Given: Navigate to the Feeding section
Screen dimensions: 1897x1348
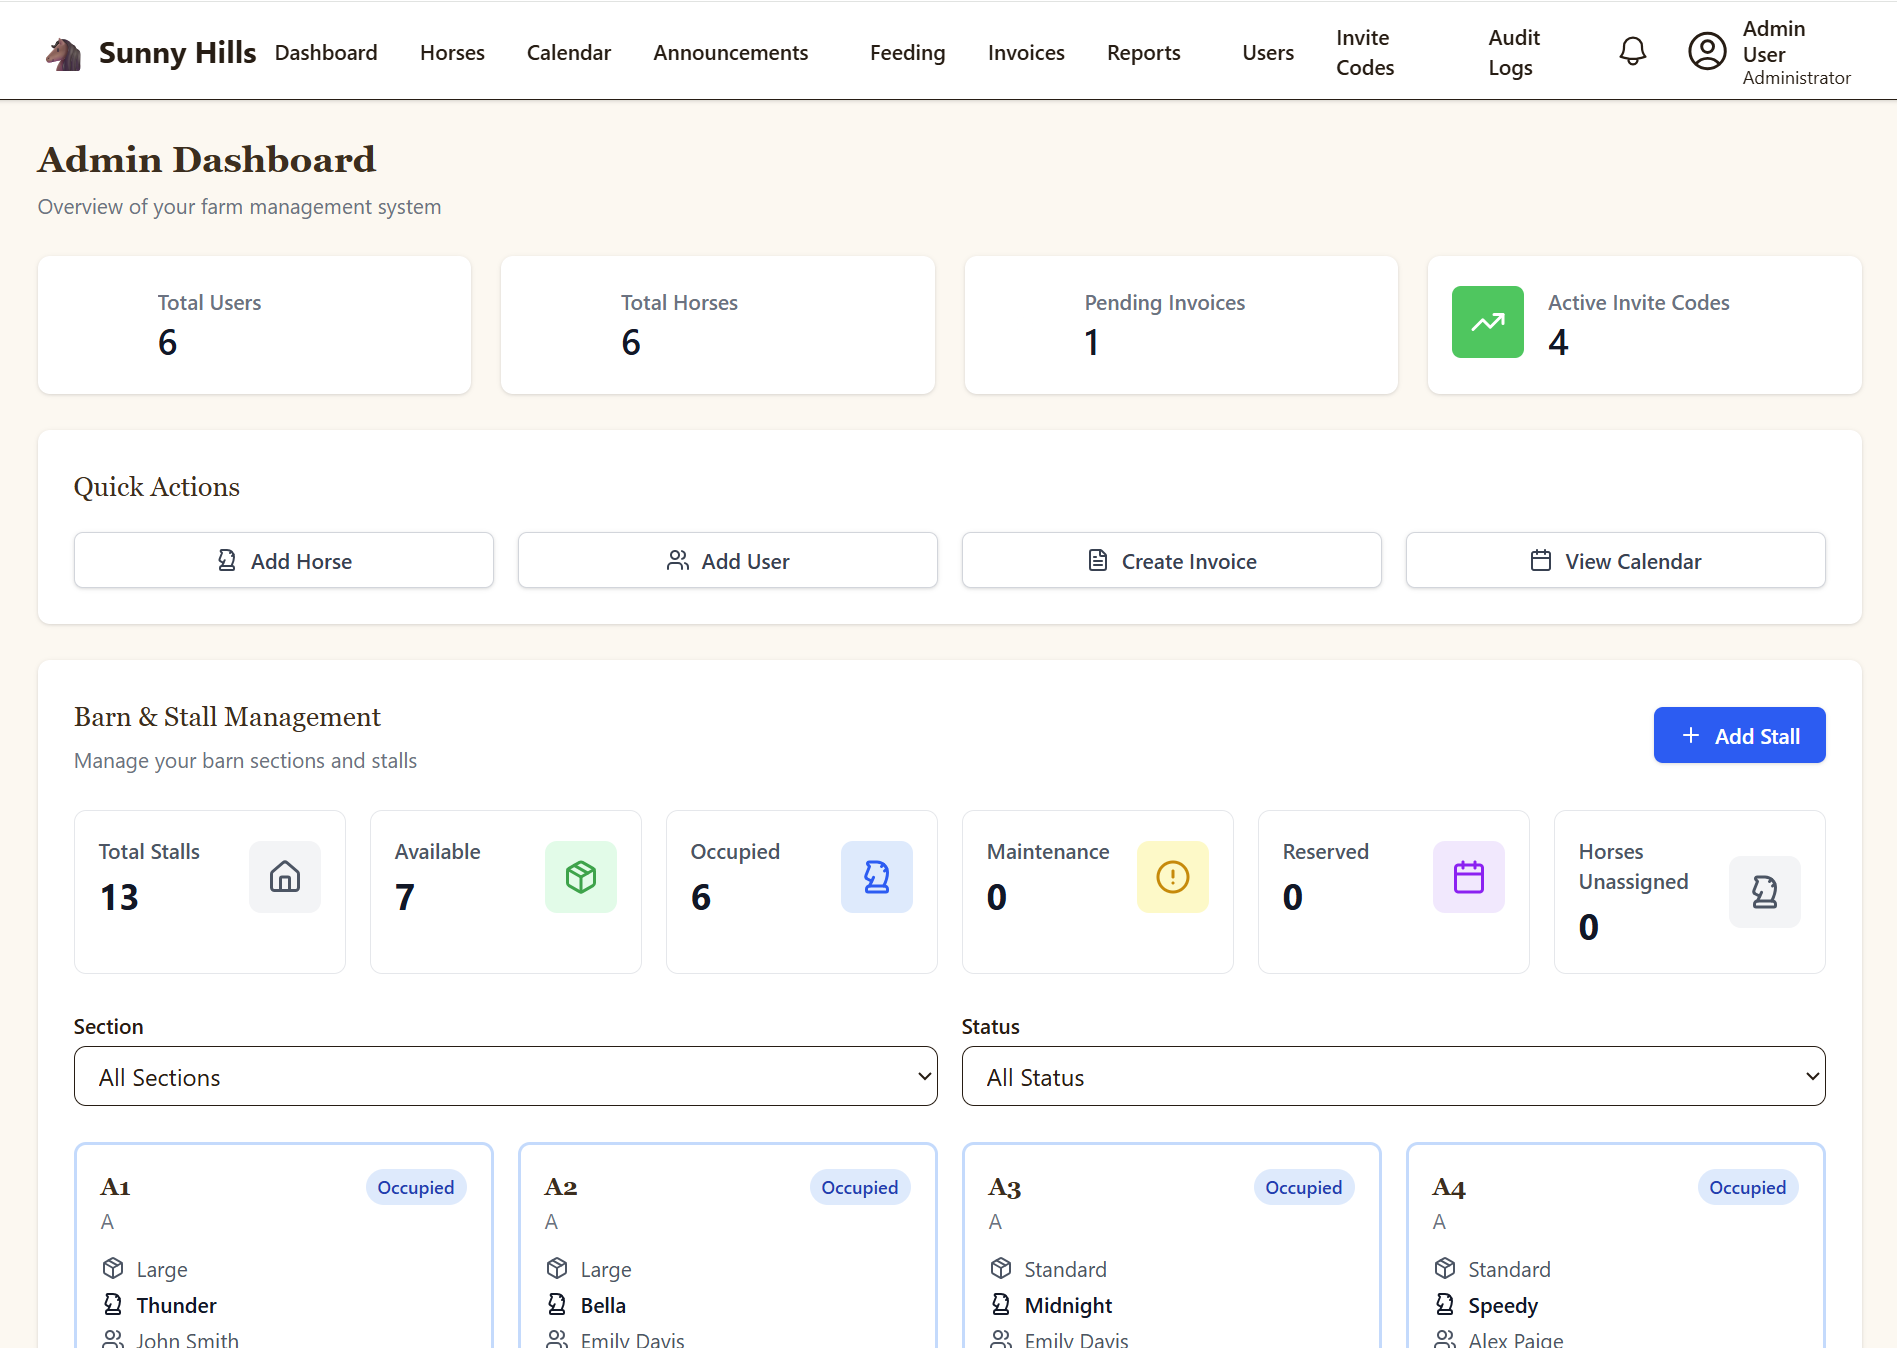Looking at the screenshot, I should tap(907, 53).
